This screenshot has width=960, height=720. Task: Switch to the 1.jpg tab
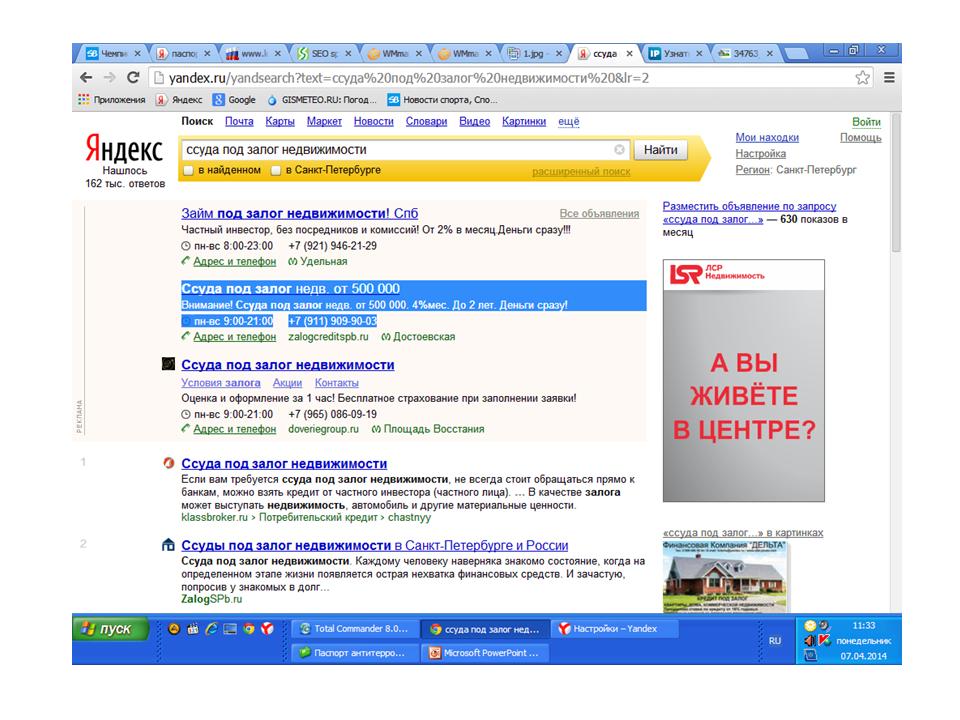click(533, 54)
